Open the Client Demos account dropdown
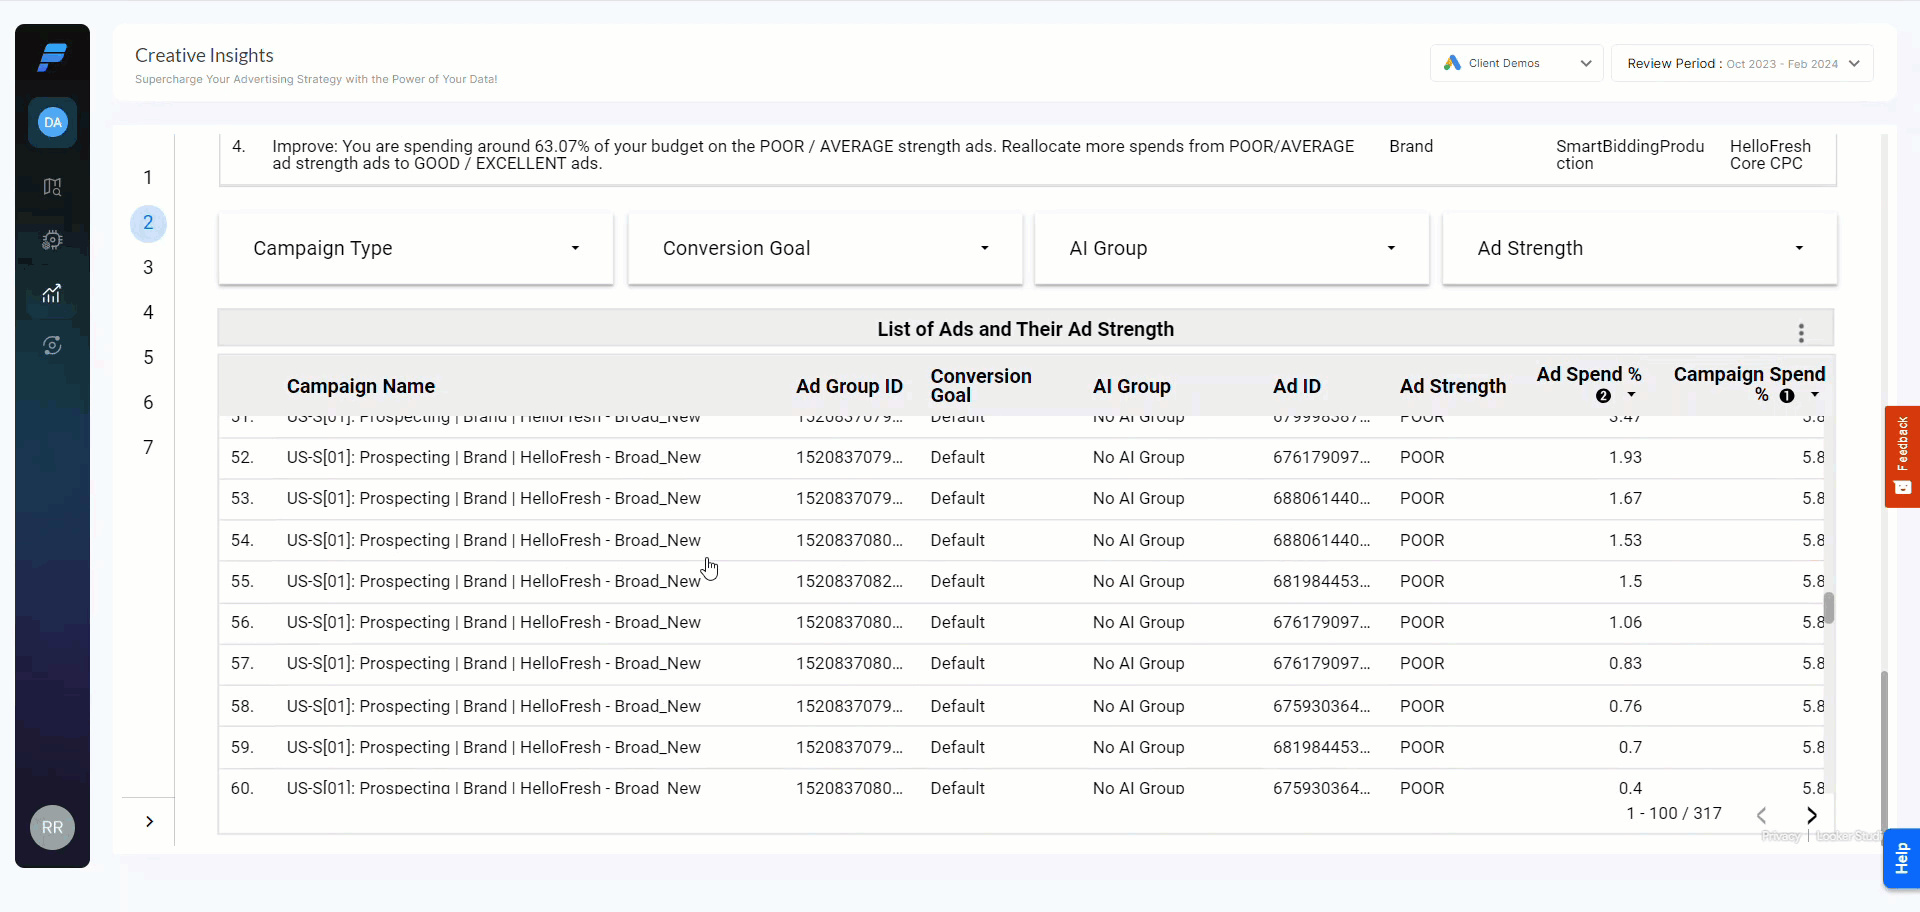 pyautogui.click(x=1516, y=63)
